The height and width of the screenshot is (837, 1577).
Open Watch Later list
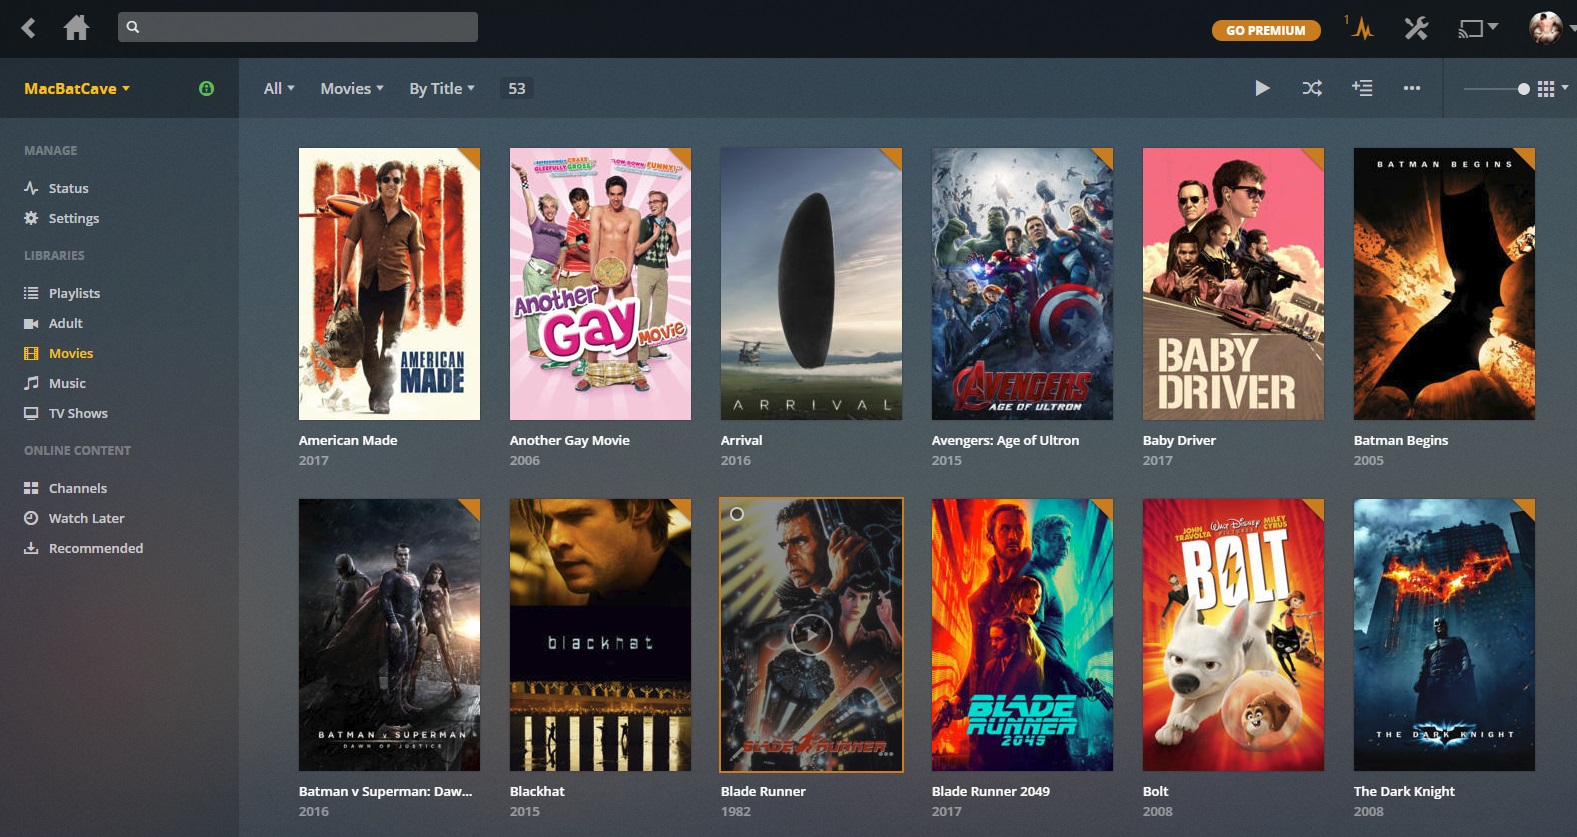click(x=87, y=518)
